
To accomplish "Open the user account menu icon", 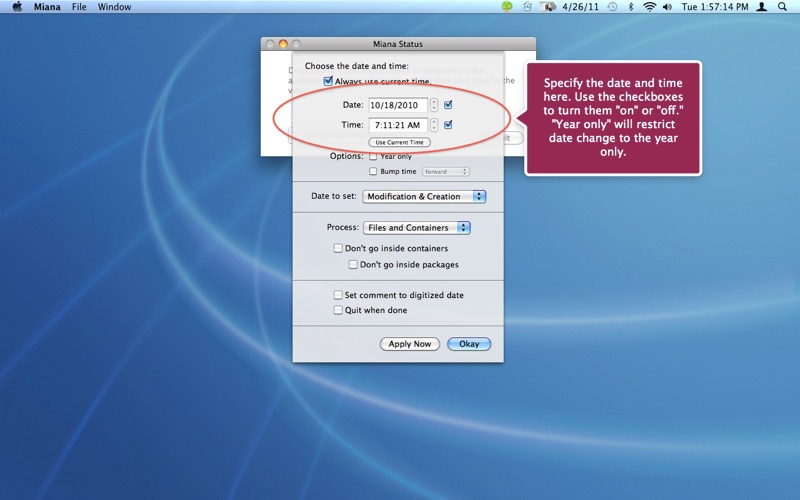I will 761,7.
